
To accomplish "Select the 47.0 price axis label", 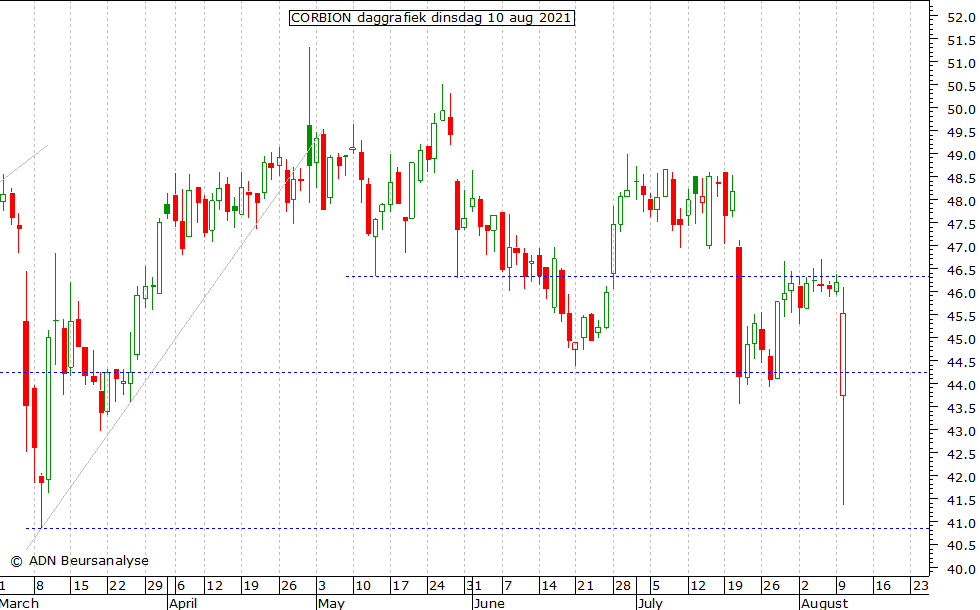I will coord(961,248).
